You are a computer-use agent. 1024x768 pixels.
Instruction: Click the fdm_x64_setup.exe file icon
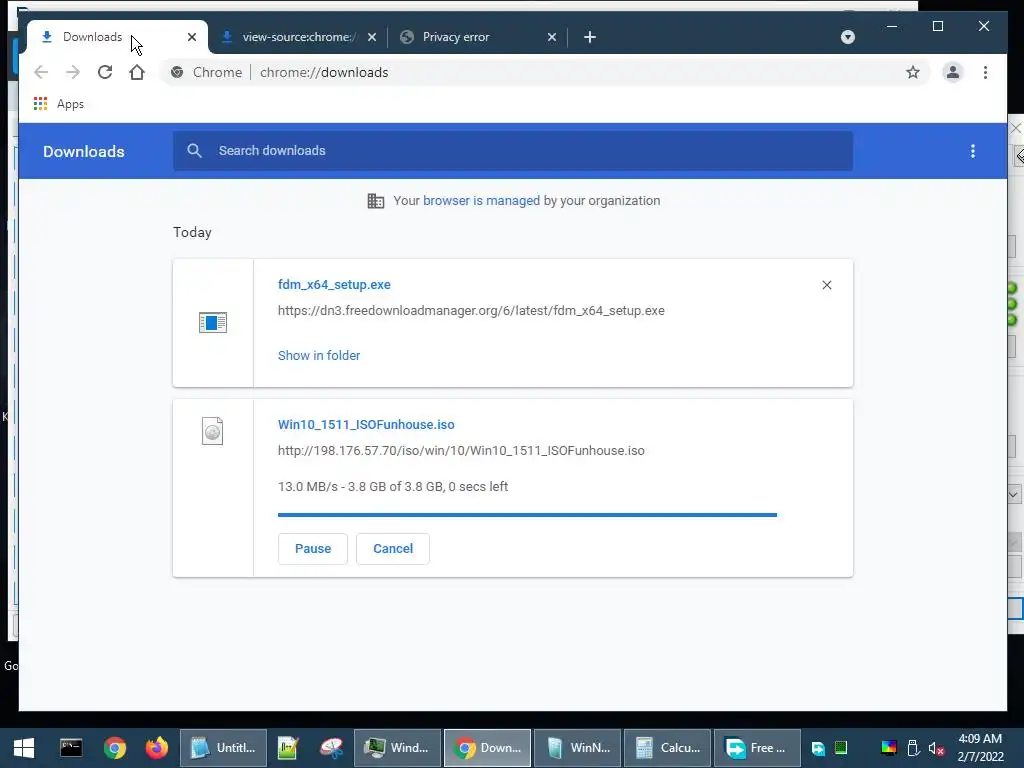(213, 323)
